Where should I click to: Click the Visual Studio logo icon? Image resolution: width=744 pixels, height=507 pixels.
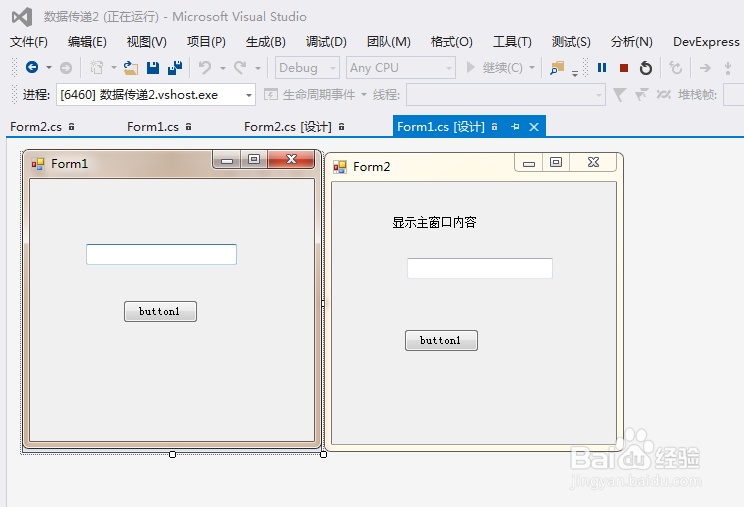pyautogui.click(x=22, y=17)
